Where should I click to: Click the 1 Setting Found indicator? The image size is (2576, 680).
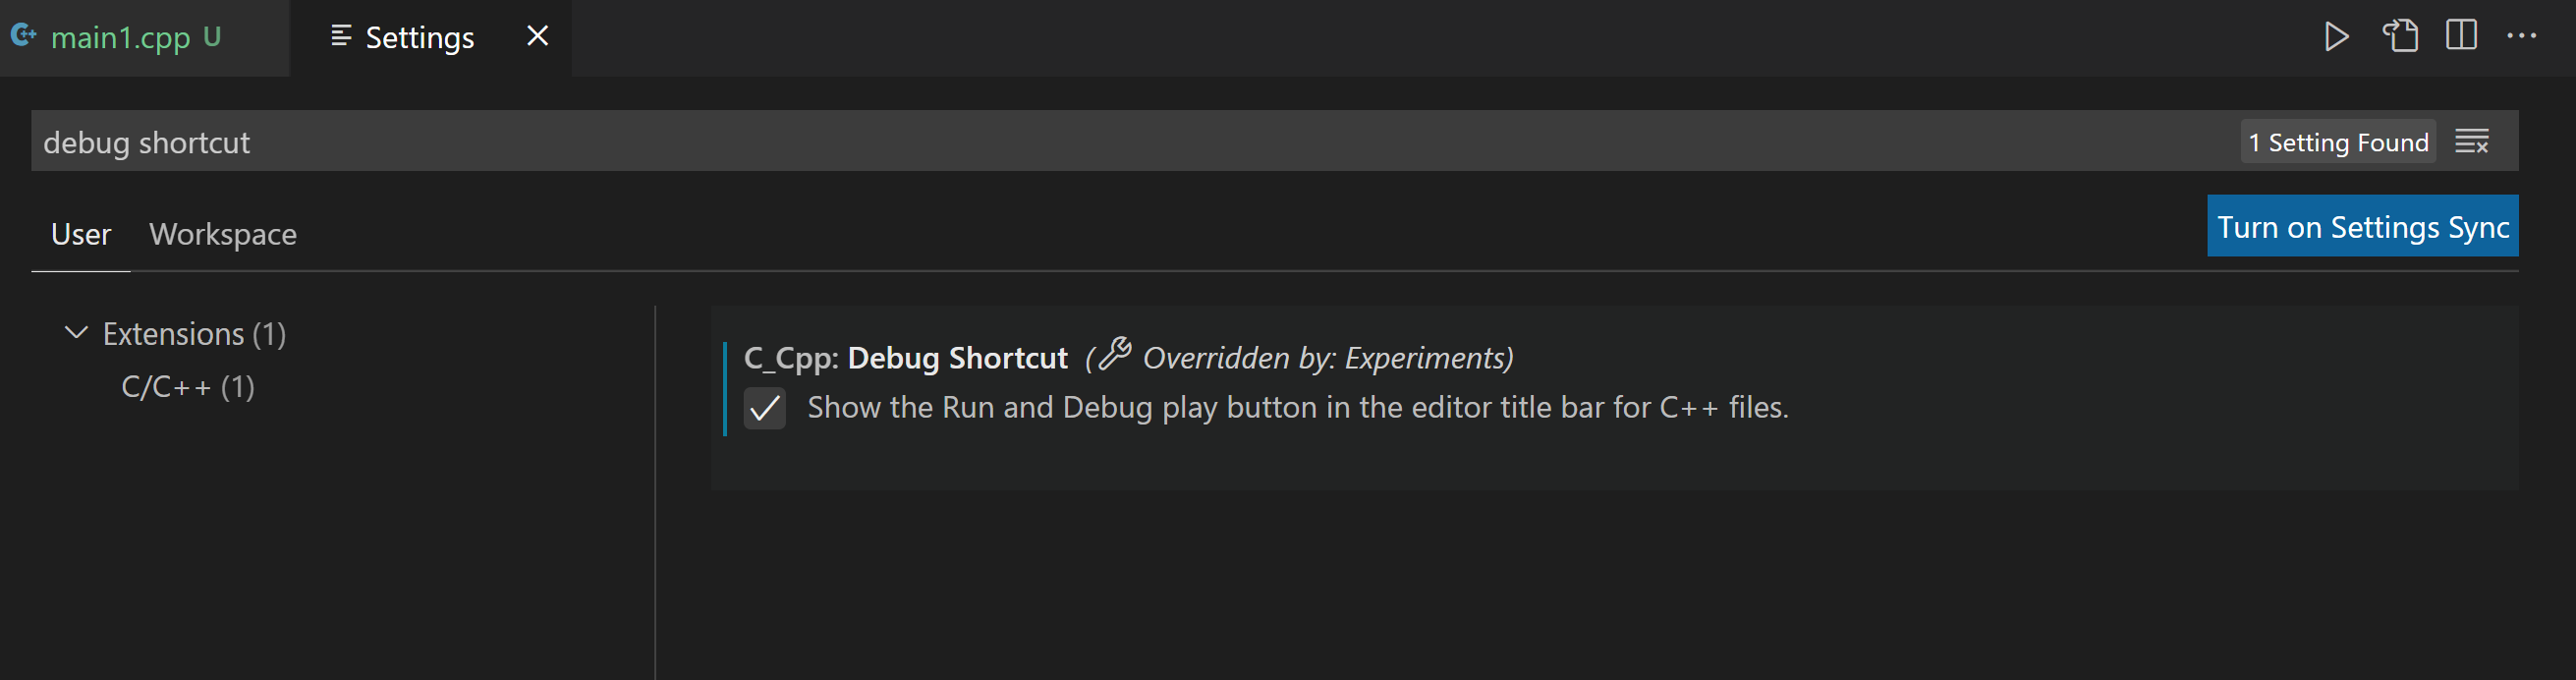[x=2338, y=141]
